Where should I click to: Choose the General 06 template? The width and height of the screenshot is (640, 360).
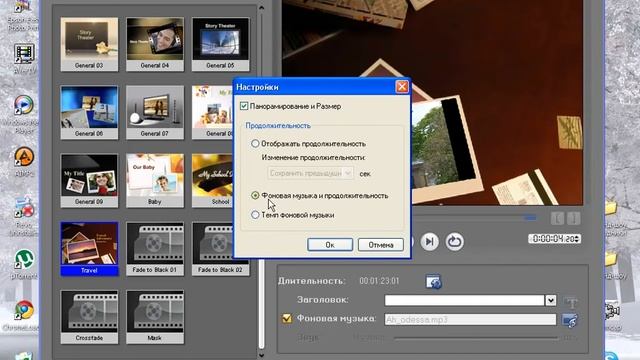tap(89, 112)
